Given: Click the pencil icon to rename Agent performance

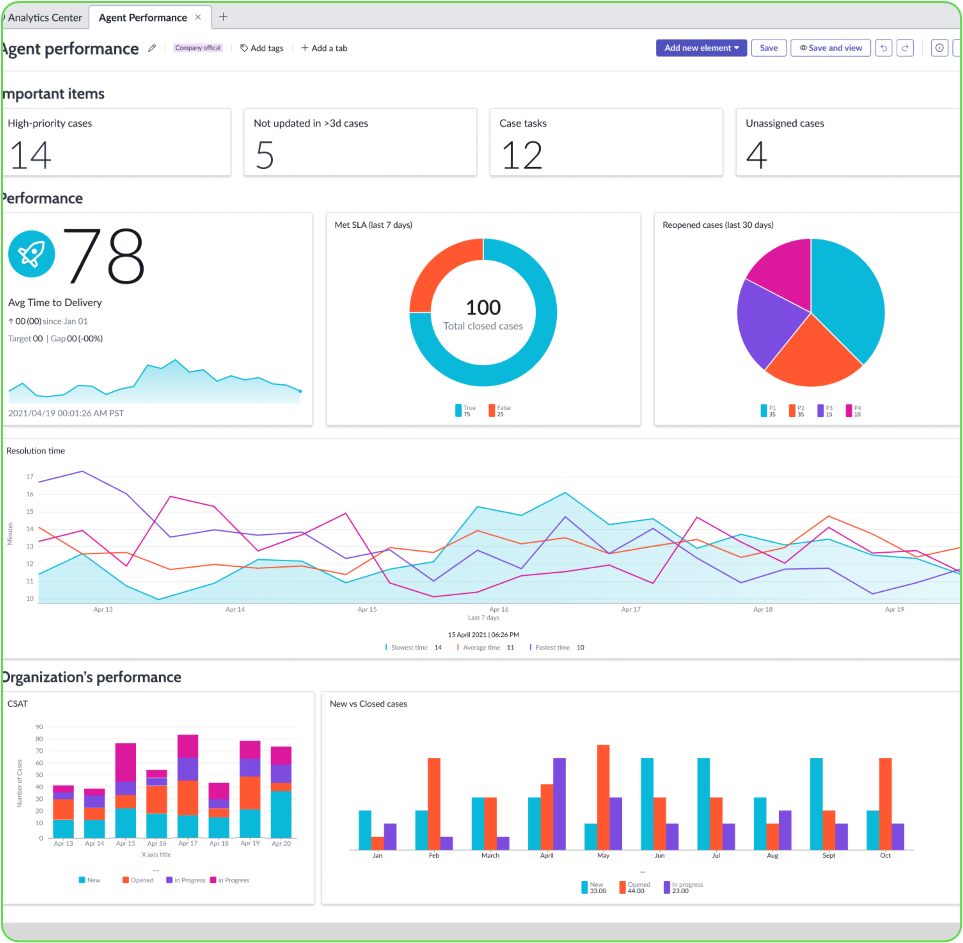Looking at the screenshot, I should [x=152, y=47].
